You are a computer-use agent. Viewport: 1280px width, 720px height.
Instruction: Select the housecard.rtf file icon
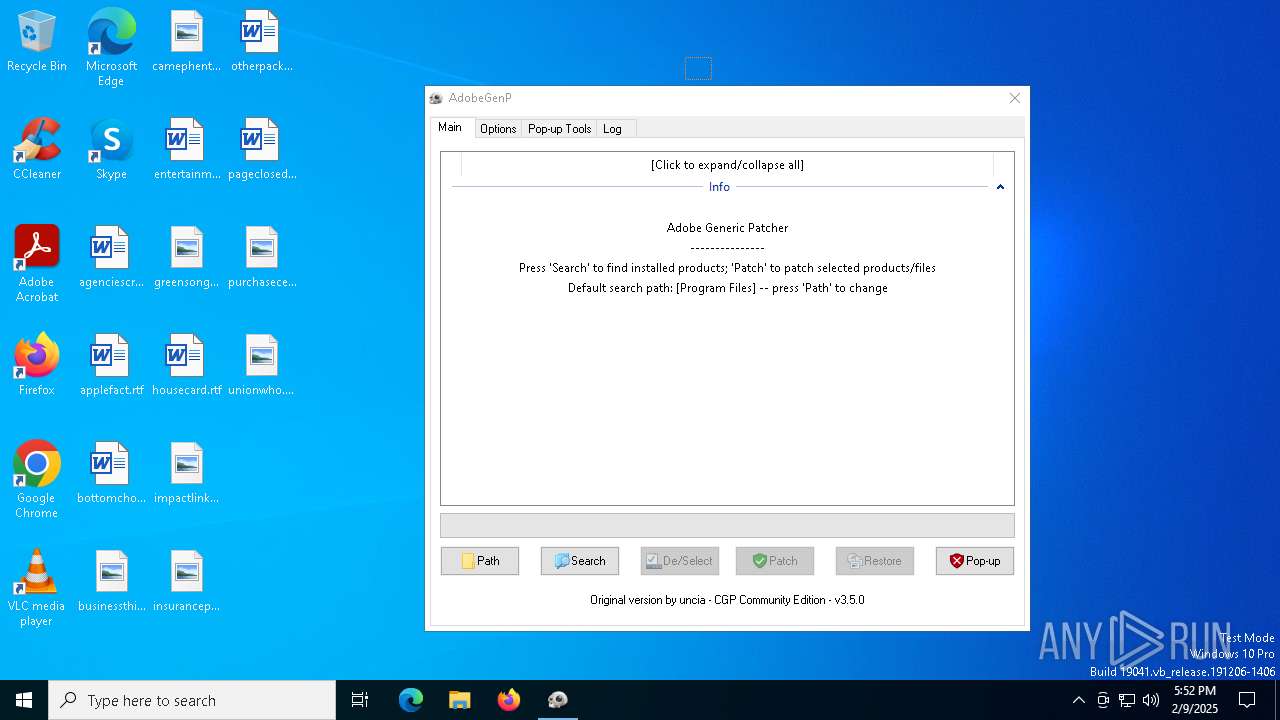tap(186, 365)
